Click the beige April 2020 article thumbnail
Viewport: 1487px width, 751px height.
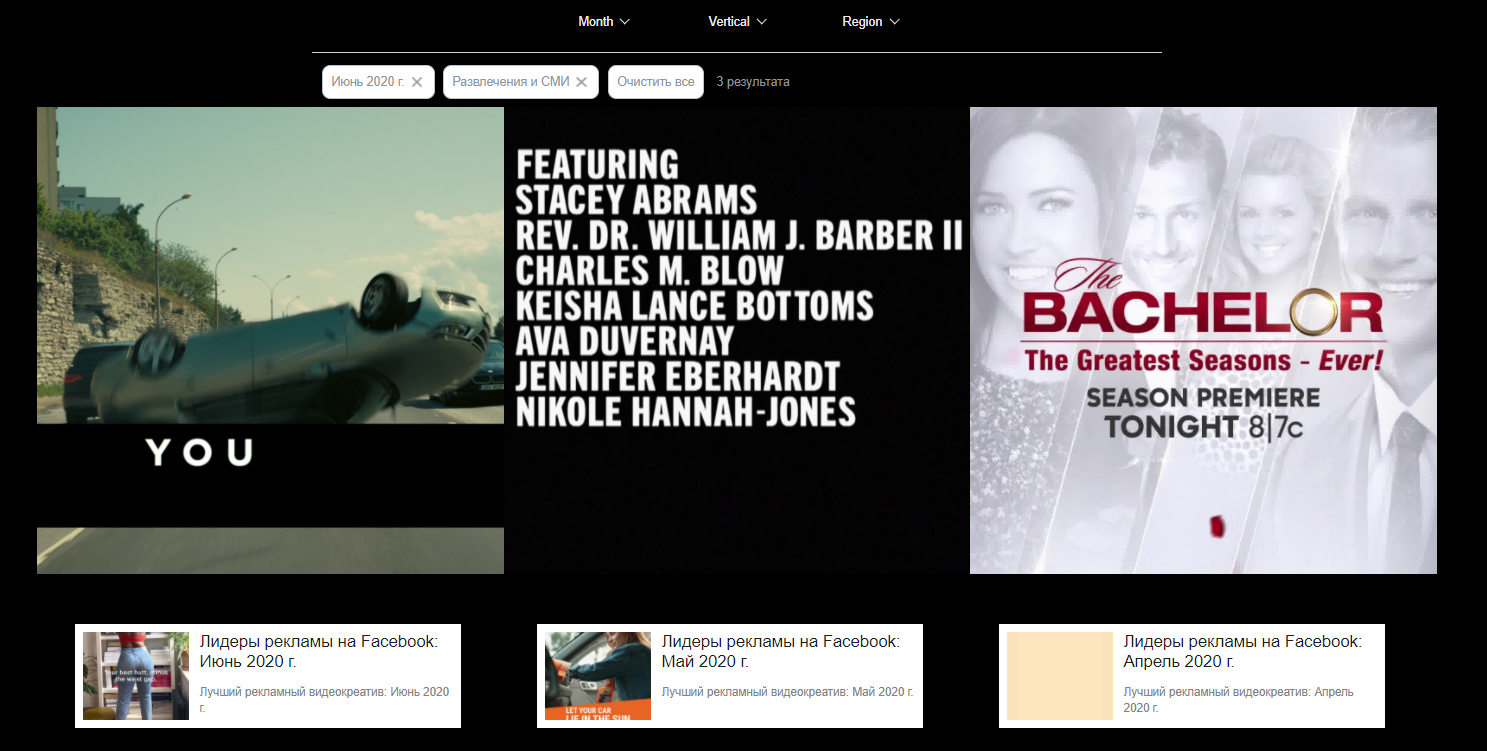tap(1060, 676)
